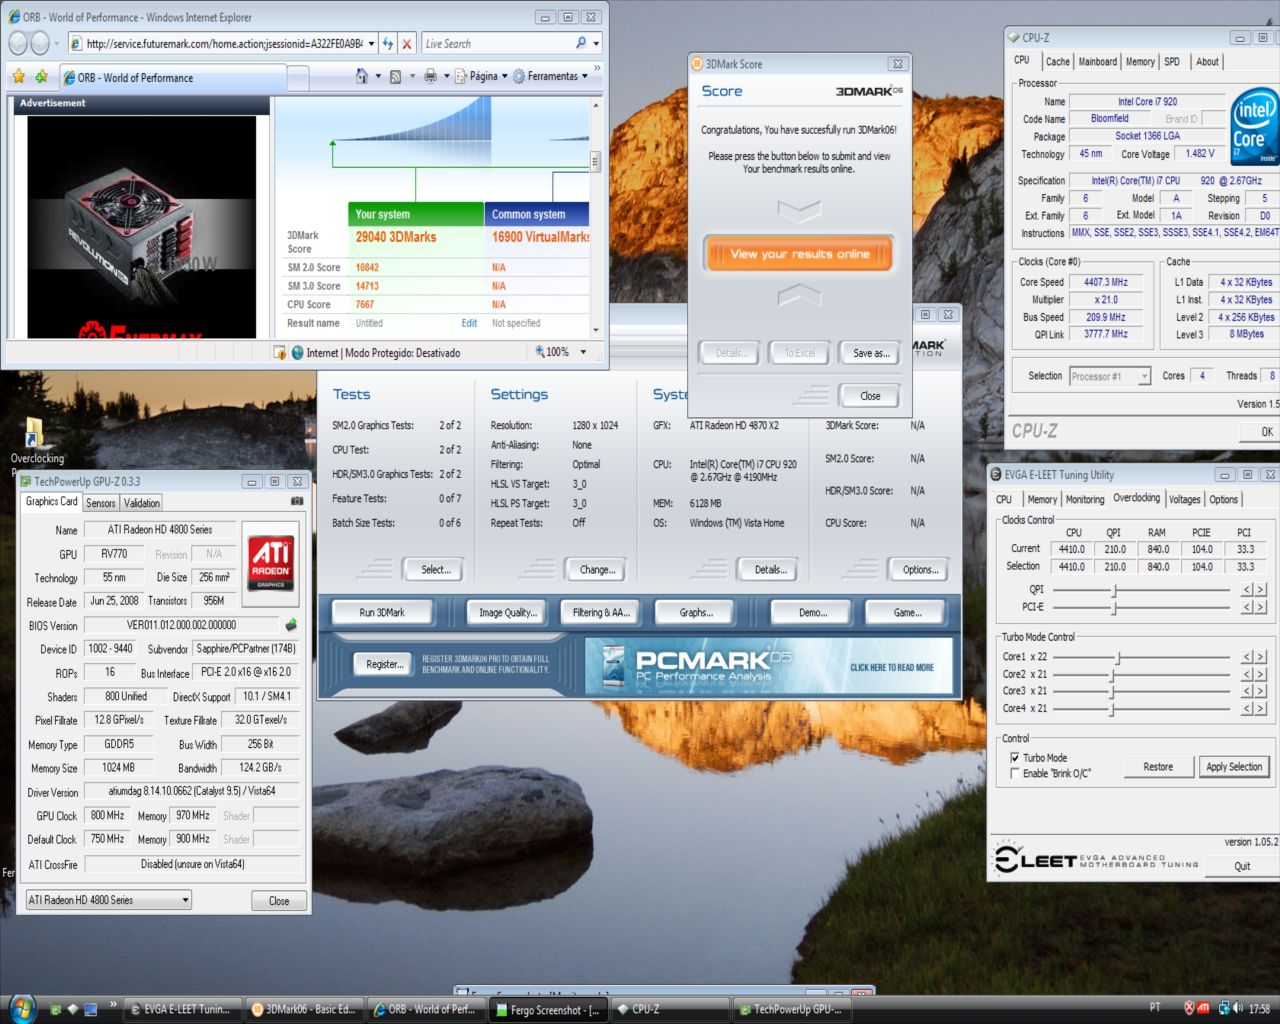Click the IE Home icon
The width and height of the screenshot is (1280, 1024).
(362, 76)
